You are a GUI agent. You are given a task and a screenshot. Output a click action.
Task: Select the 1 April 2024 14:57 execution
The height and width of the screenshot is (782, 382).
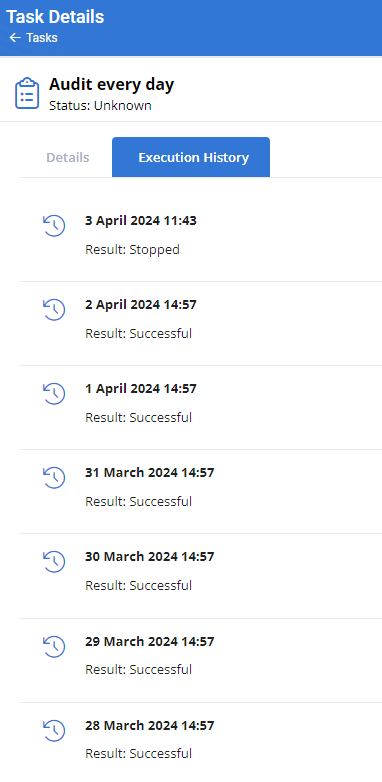point(201,407)
